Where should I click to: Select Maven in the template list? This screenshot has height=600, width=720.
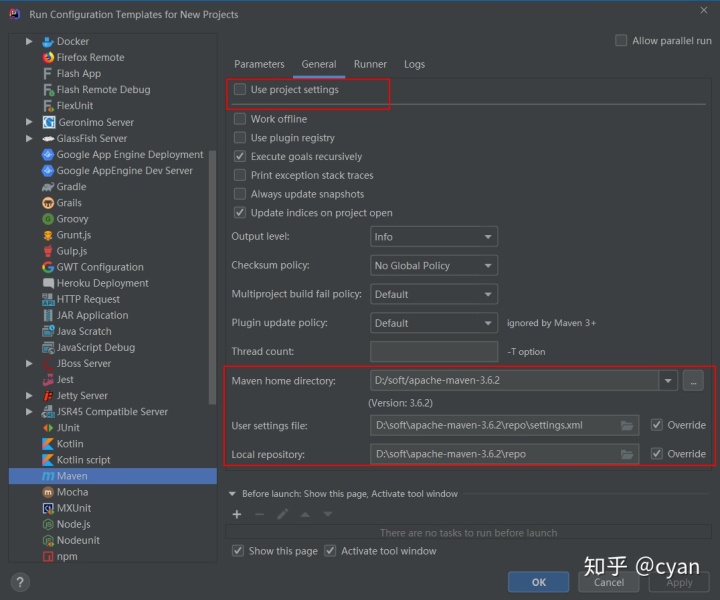(113, 476)
